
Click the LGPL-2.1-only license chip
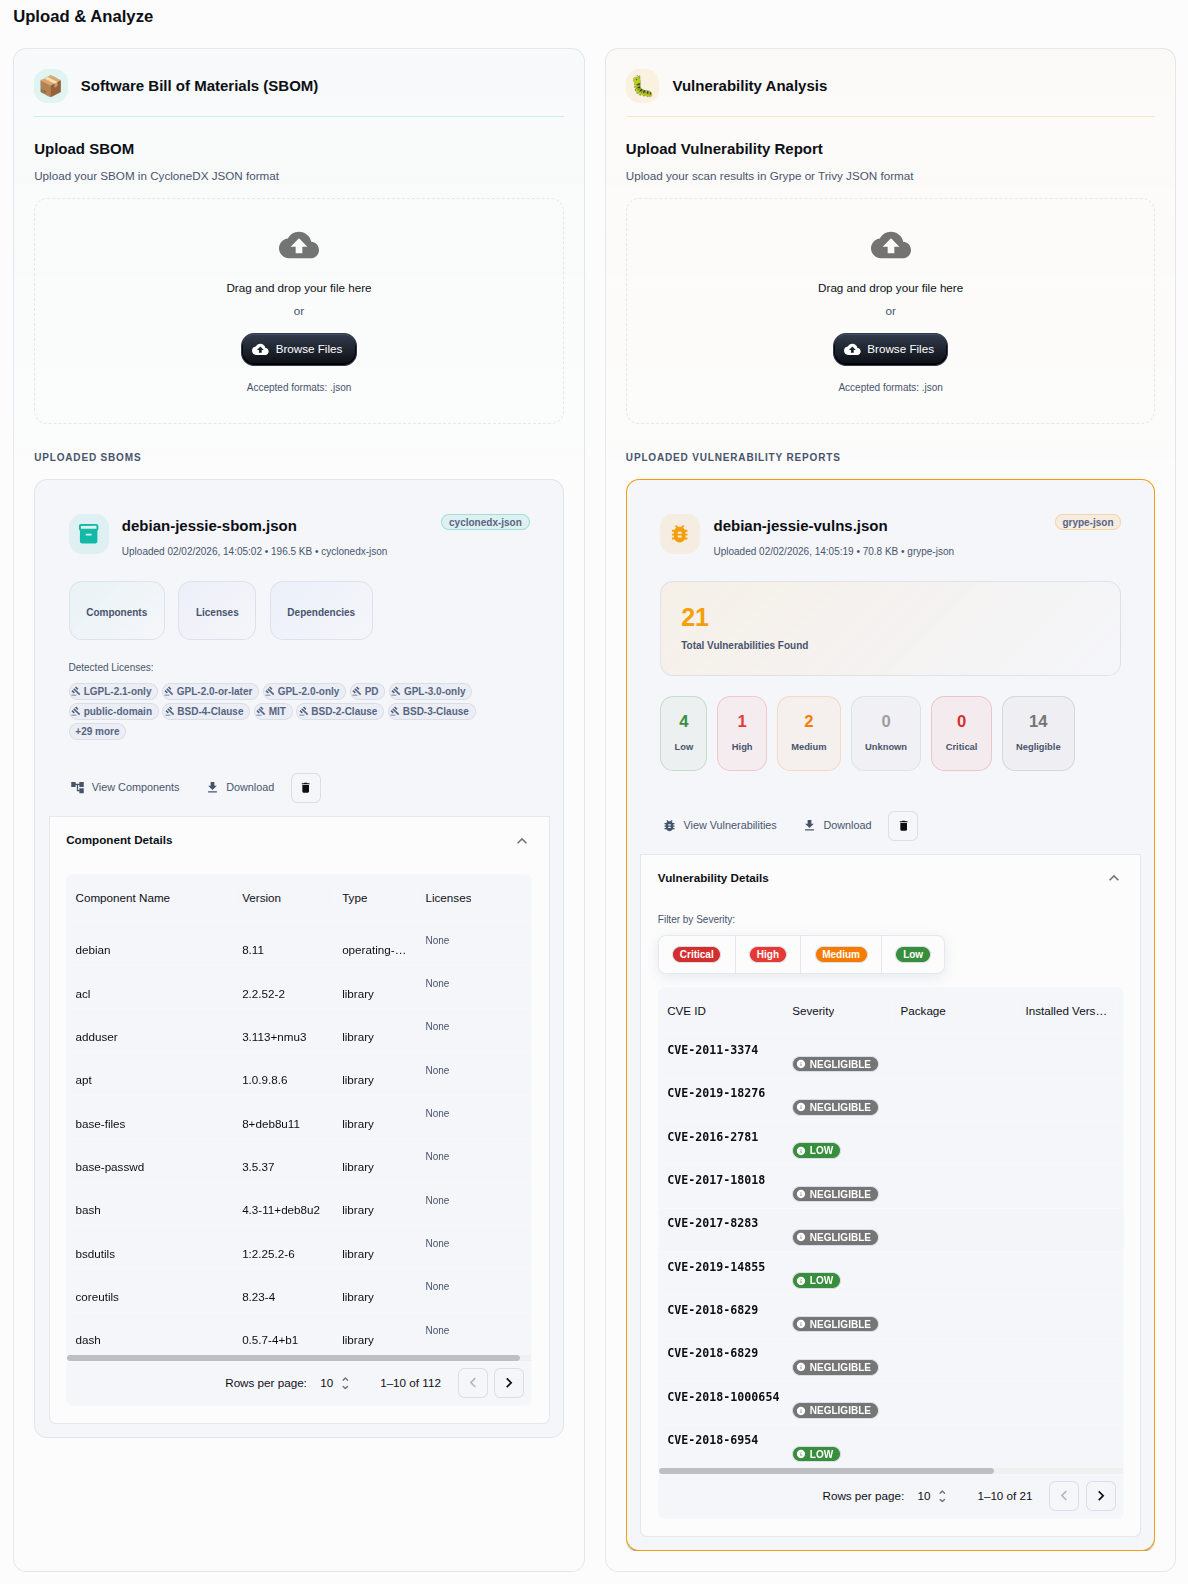111,691
